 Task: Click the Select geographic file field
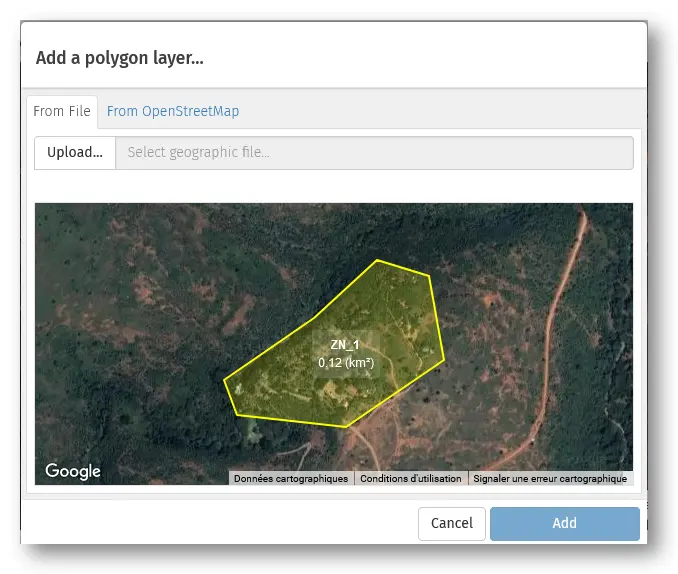tap(374, 153)
